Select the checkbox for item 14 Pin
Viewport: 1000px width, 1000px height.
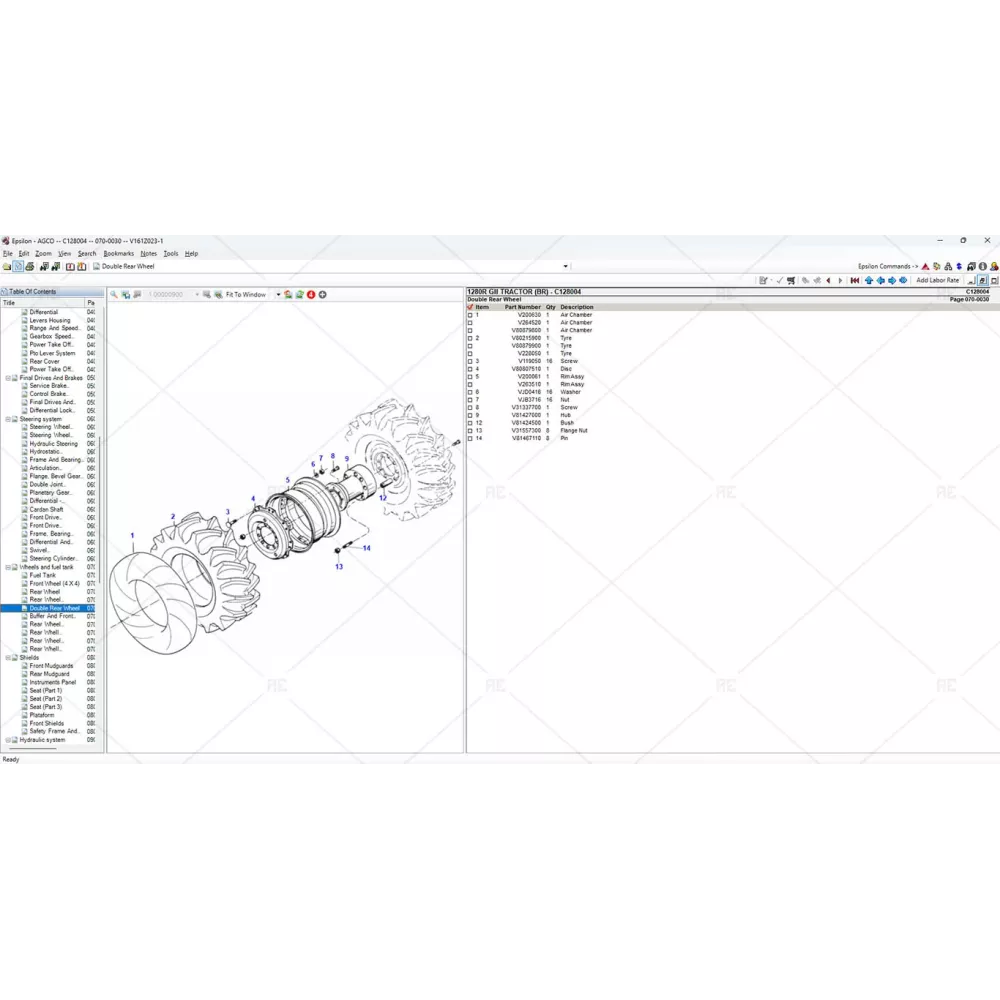tap(471, 438)
